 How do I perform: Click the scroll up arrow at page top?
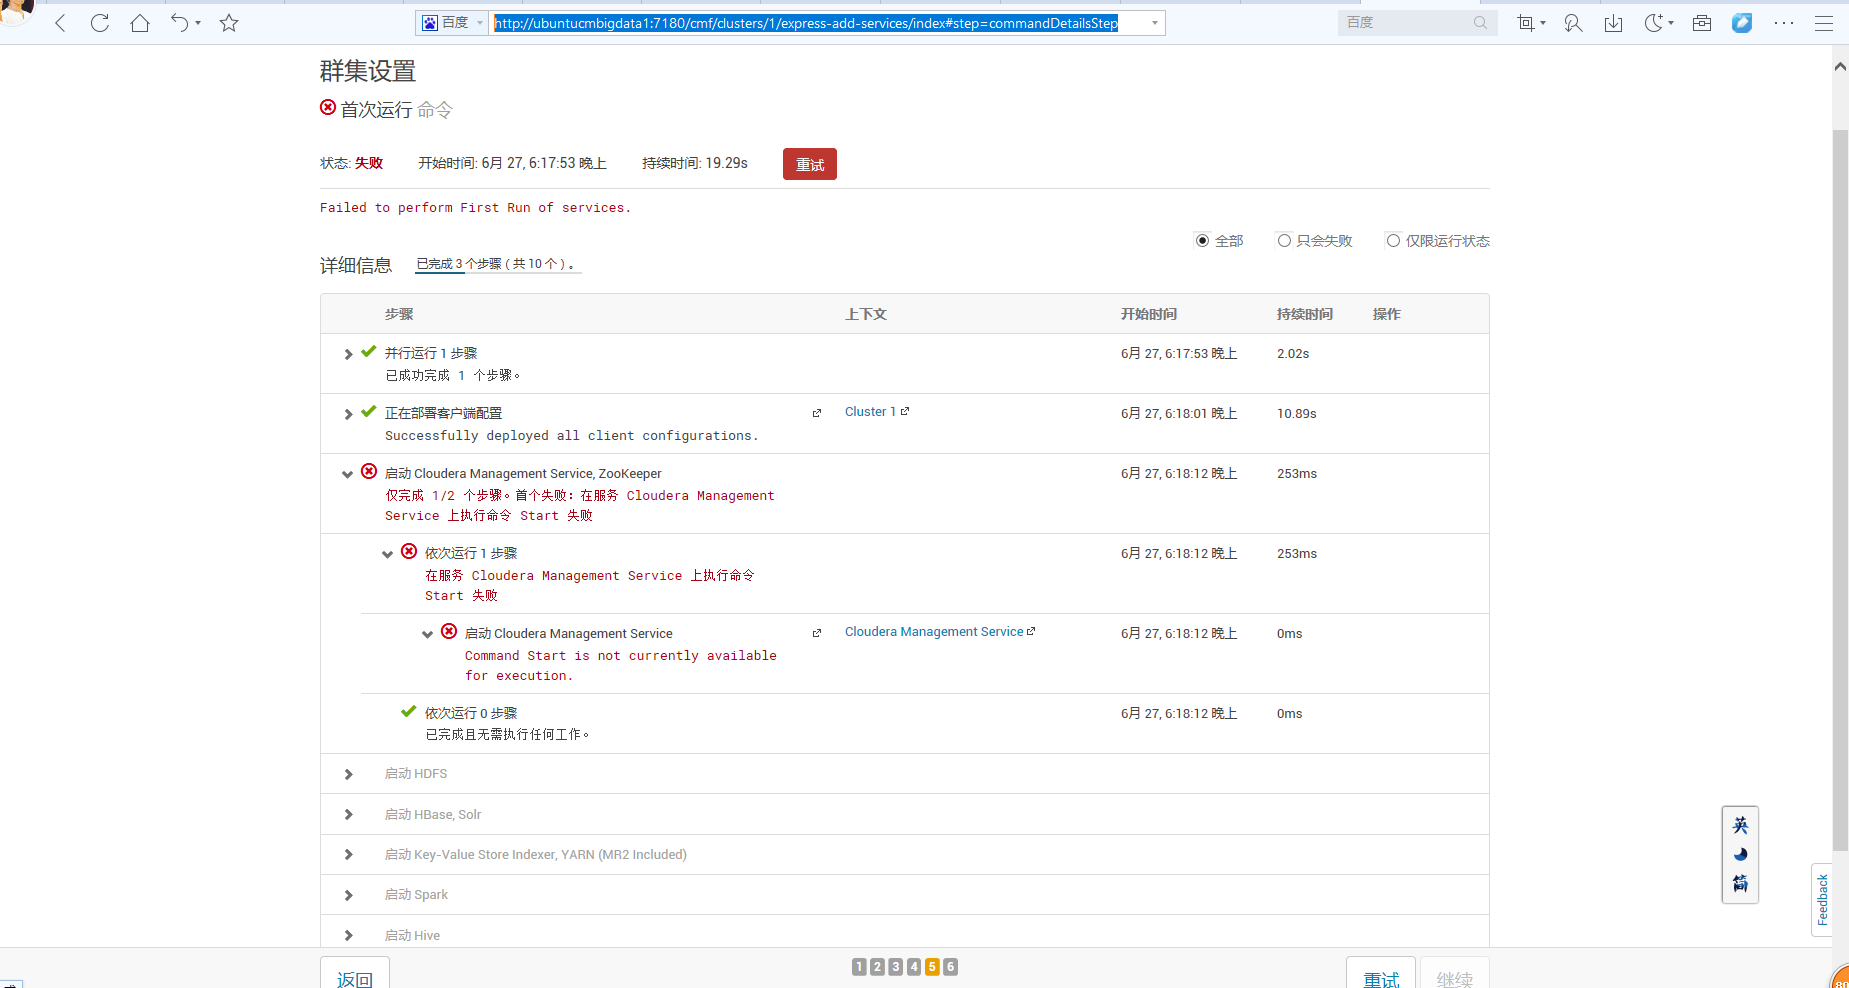pyautogui.click(x=1840, y=67)
